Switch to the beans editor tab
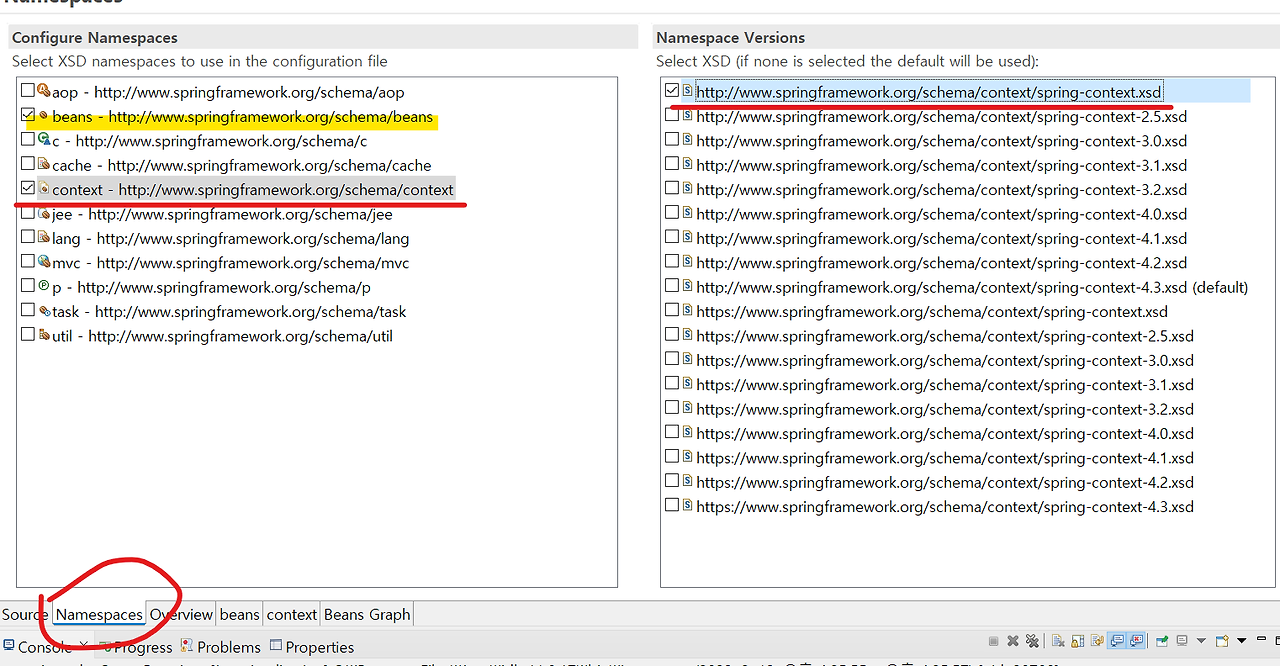Screen dimensions: 1280x666 240,614
